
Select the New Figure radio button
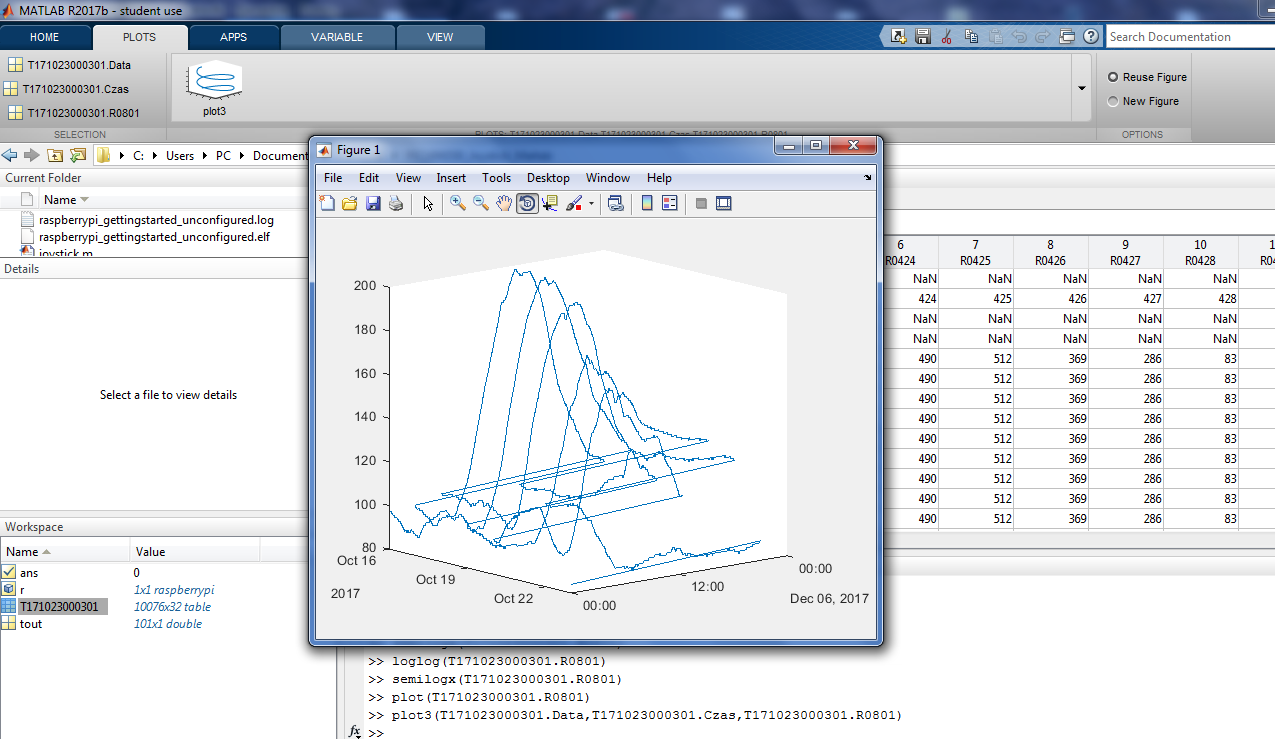pyautogui.click(x=1113, y=101)
